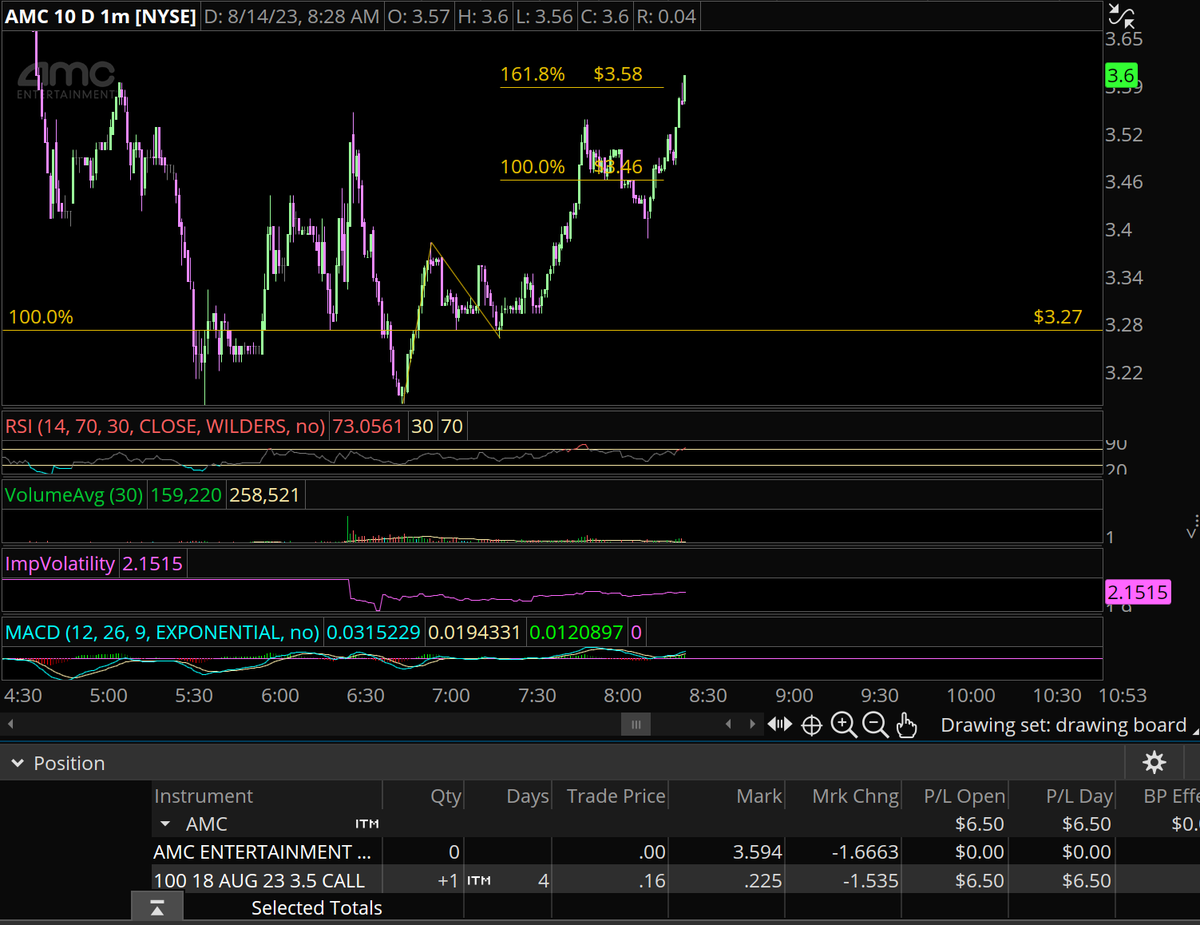This screenshot has width=1200, height=925.
Task: Click the pink 2.1515 ImpVolatility bubble
Action: (x=1137, y=593)
